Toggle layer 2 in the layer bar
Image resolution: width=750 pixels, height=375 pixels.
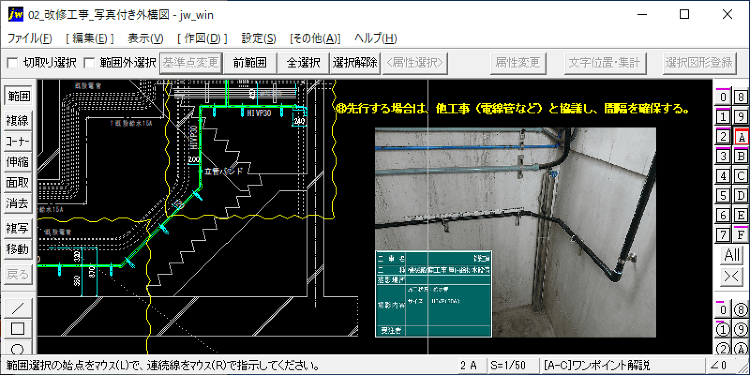click(x=723, y=137)
